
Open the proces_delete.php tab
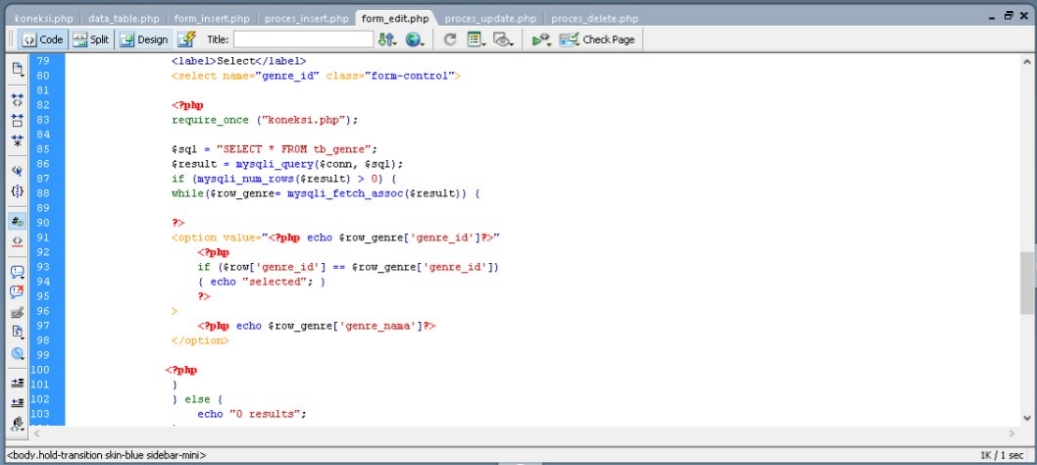point(595,19)
